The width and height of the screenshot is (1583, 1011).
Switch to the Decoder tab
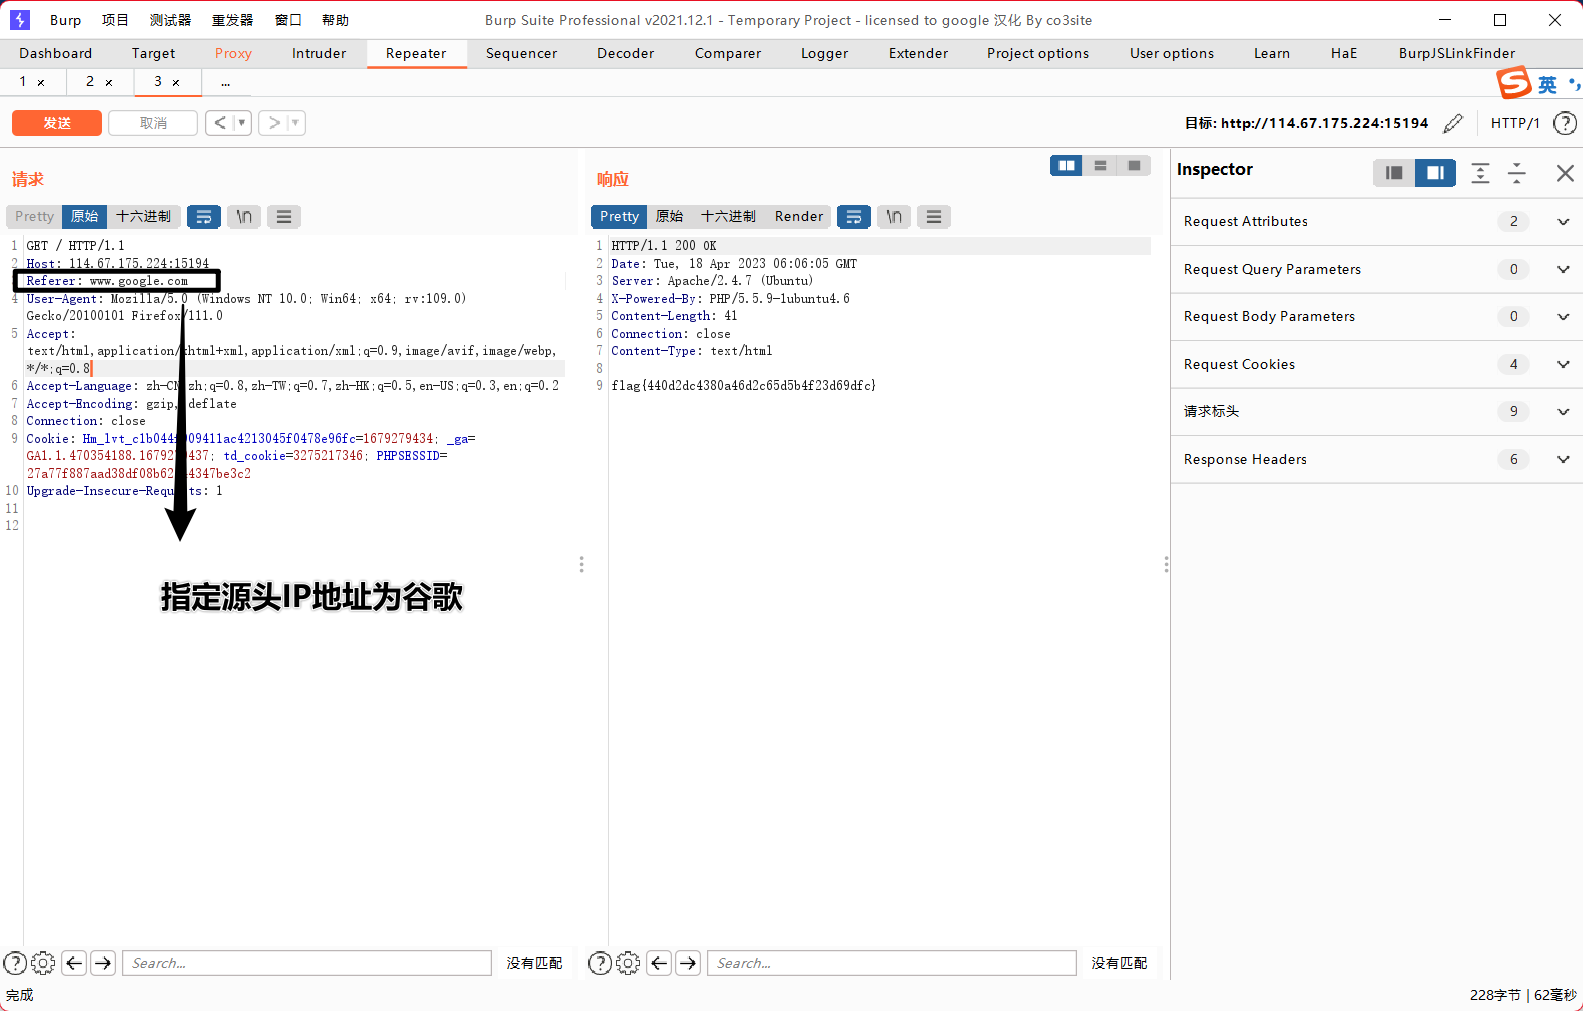625,54
